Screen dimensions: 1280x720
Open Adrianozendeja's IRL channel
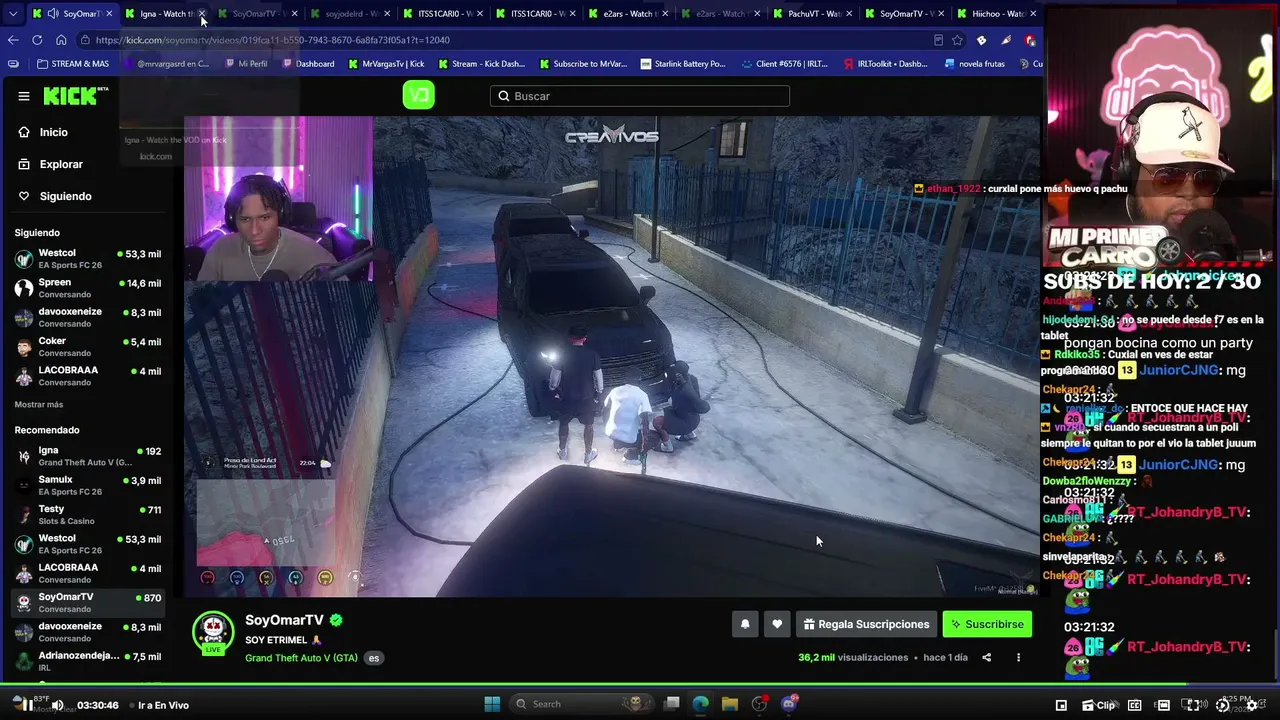tap(88, 661)
